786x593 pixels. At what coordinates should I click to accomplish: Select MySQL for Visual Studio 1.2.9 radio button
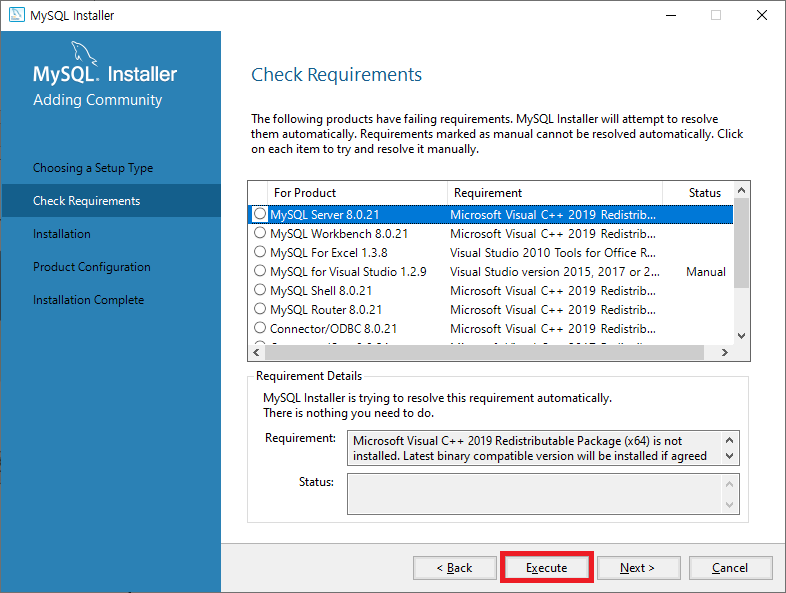coord(260,271)
